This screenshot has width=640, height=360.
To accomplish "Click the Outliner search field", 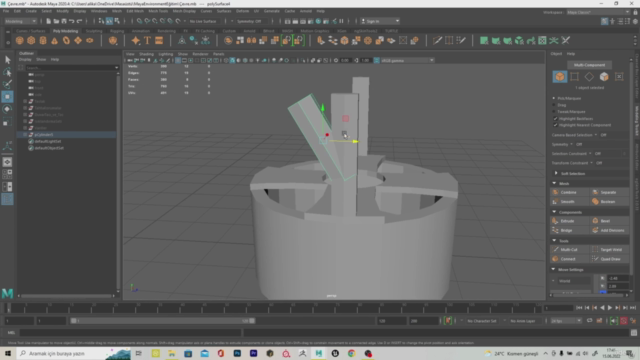I will [71, 68].
